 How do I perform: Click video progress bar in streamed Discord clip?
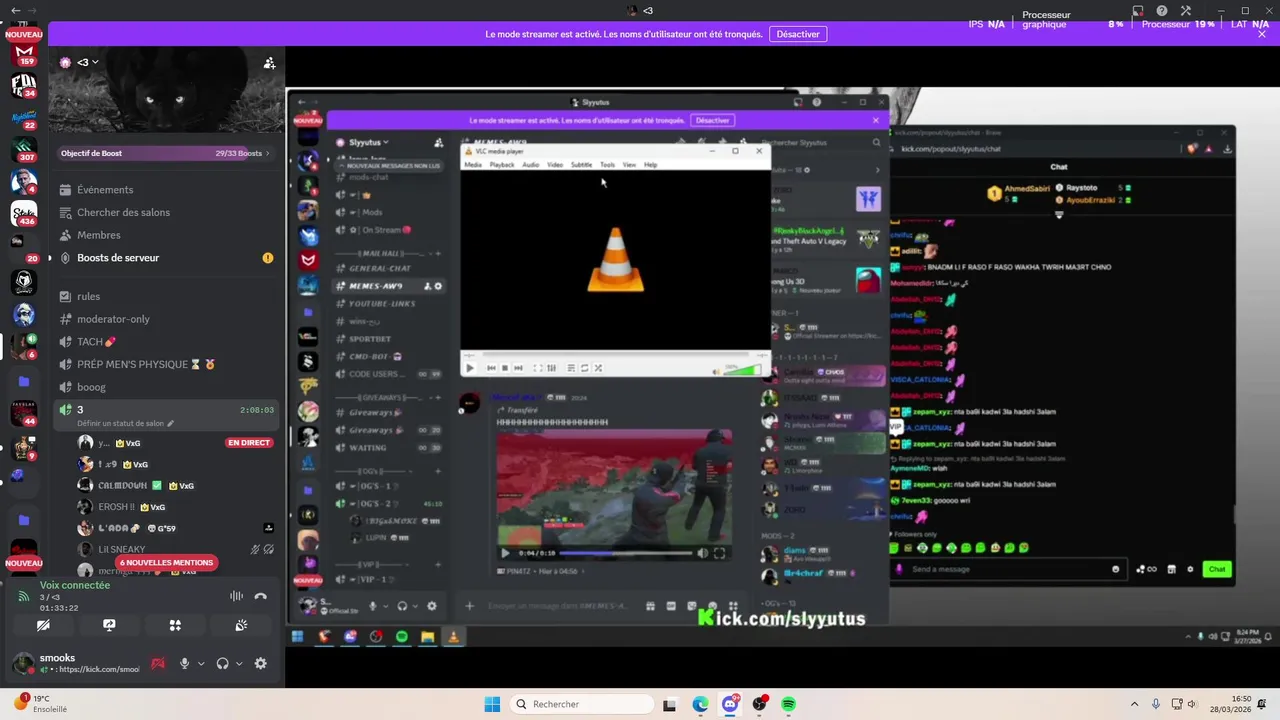[x=625, y=553]
